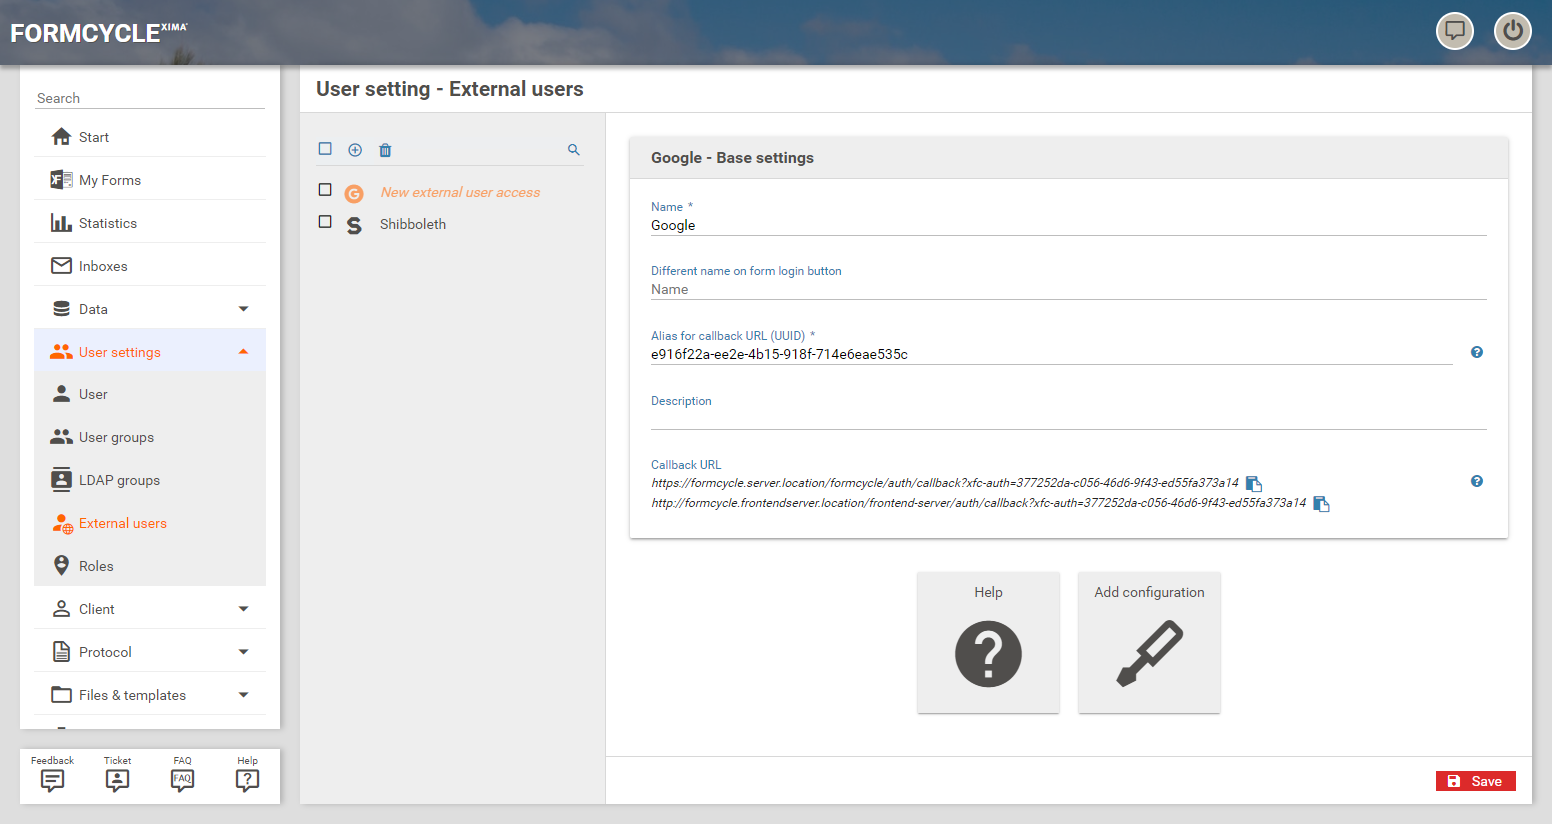Check the New external user access checkbox
Image resolution: width=1552 pixels, height=824 pixels.
325,190
